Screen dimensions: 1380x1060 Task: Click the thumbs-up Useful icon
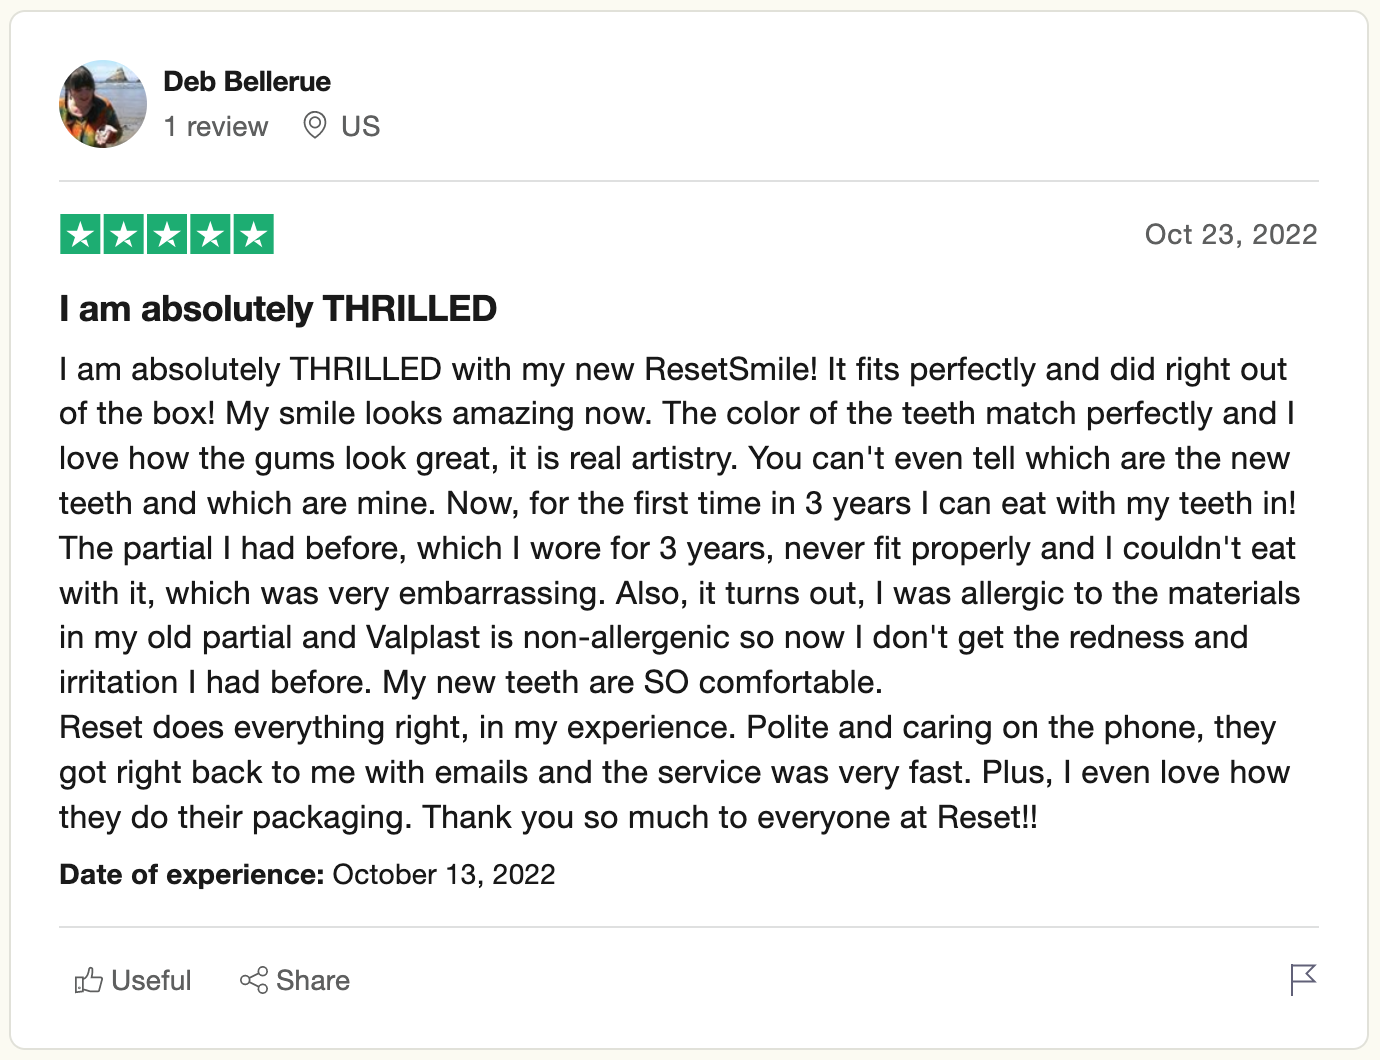[89, 980]
